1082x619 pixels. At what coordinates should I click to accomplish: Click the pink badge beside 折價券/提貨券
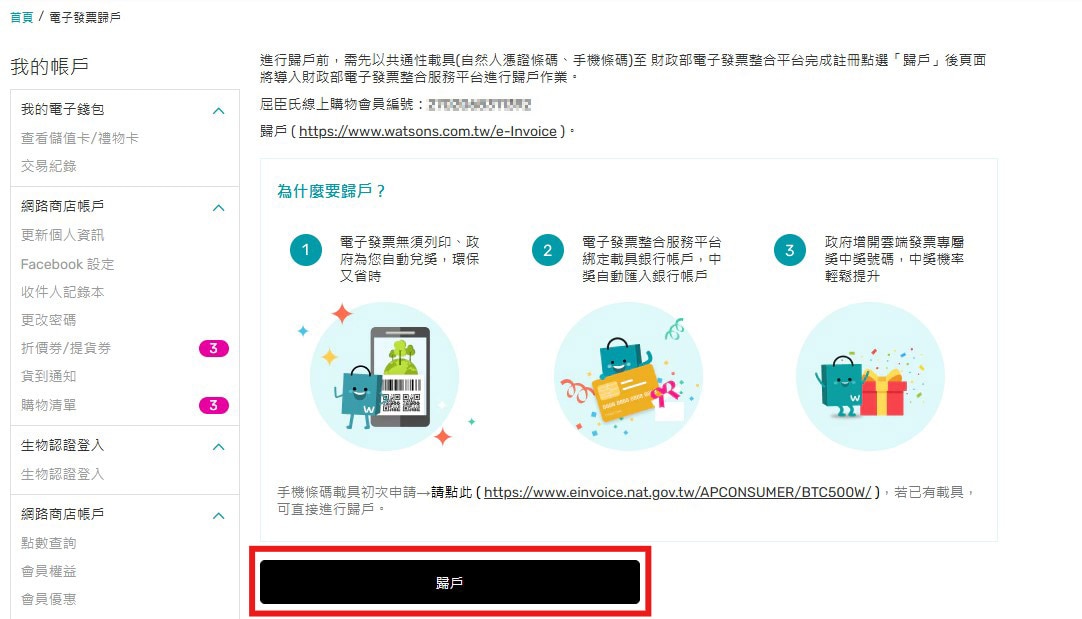point(213,348)
